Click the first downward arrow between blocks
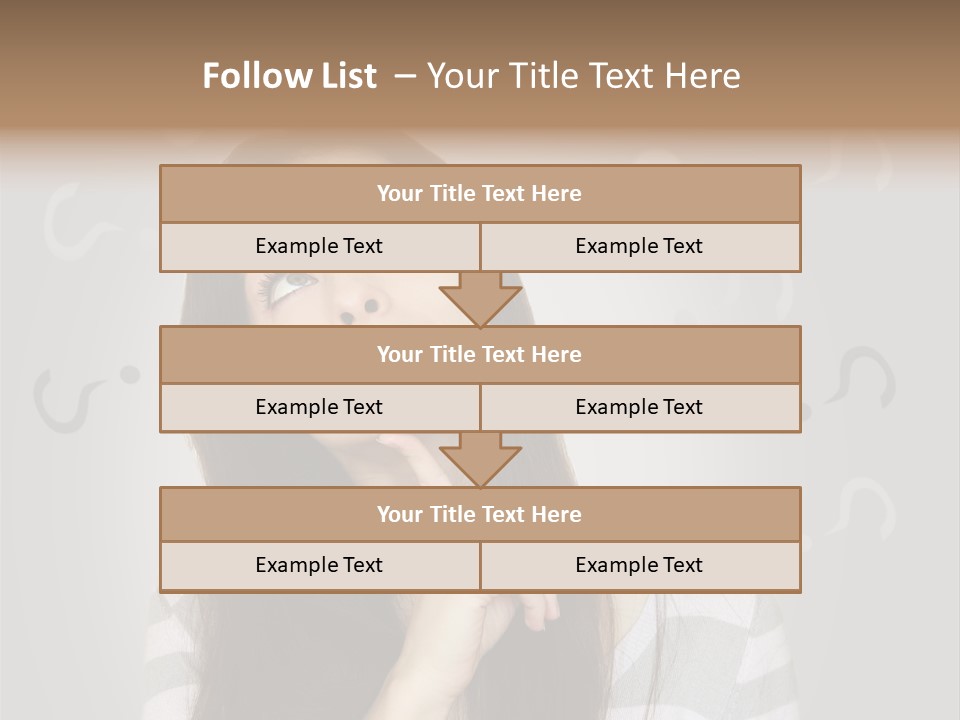The image size is (960, 720). 481,299
